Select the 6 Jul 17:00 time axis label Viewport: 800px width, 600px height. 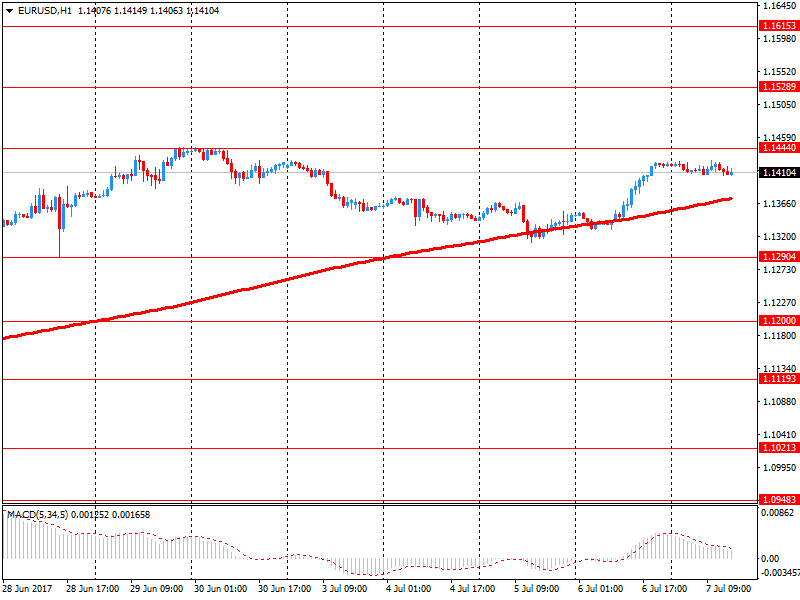[x=664, y=589]
